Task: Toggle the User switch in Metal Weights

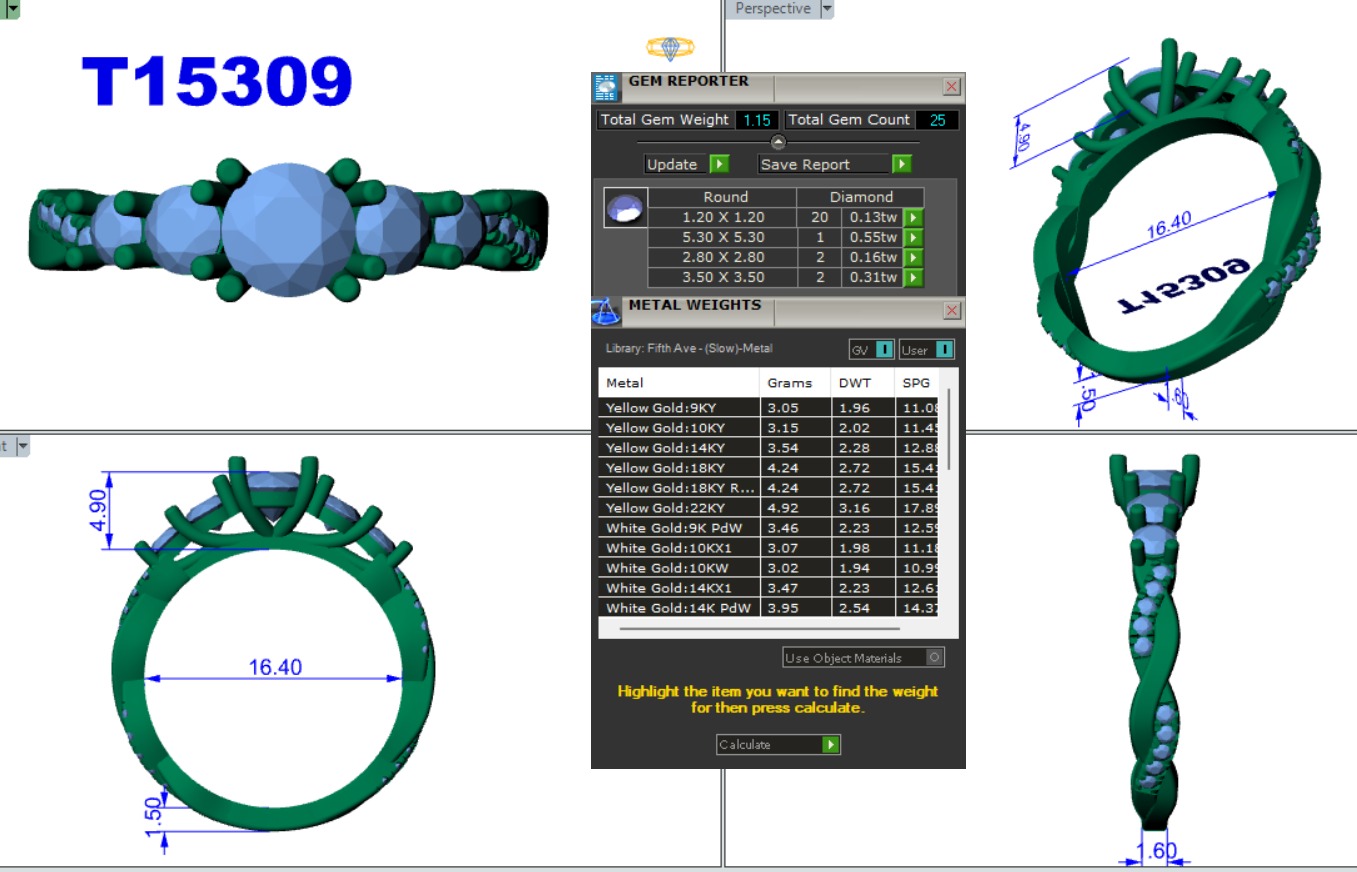Action: (x=944, y=349)
